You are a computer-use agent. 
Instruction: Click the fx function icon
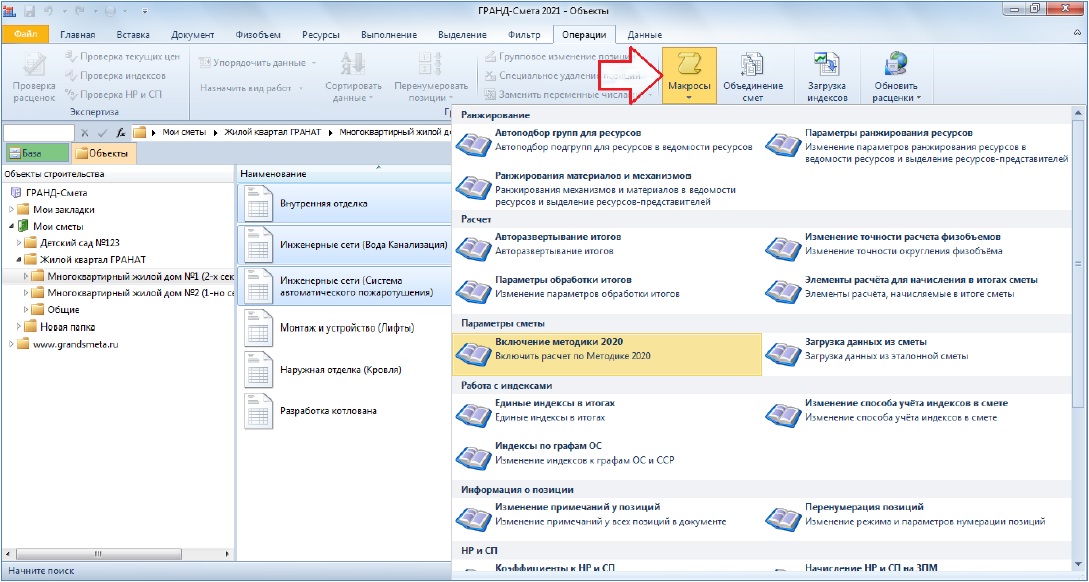[121, 132]
